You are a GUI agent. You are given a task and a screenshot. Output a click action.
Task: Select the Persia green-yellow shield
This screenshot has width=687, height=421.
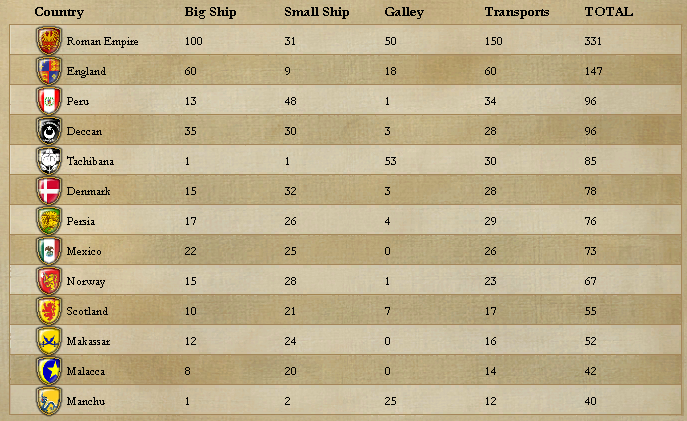(x=49, y=221)
